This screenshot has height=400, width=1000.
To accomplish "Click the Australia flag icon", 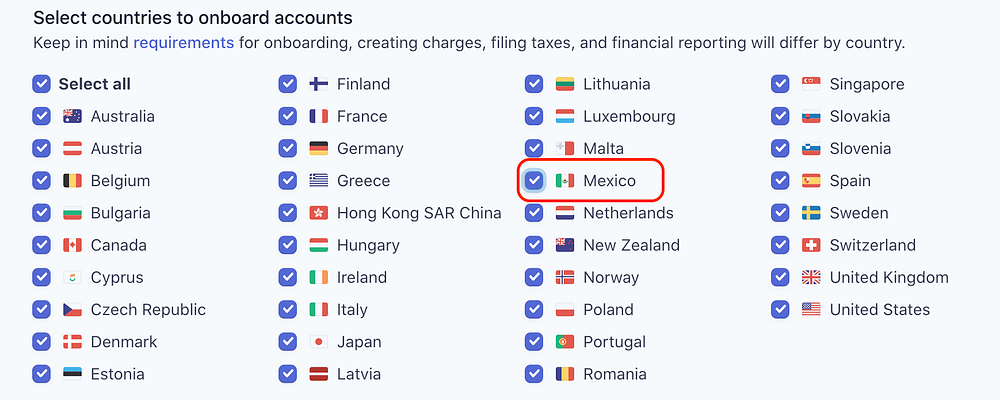I will pyautogui.click(x=72, y=116).
